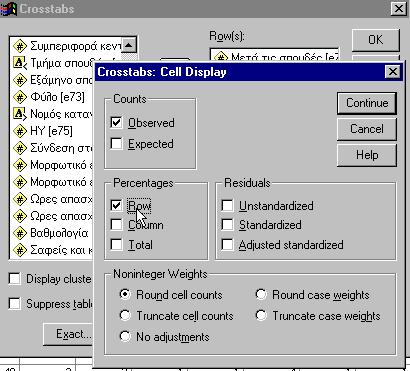
Task: Close the Crosstabs window
Action: click(399, 9)
